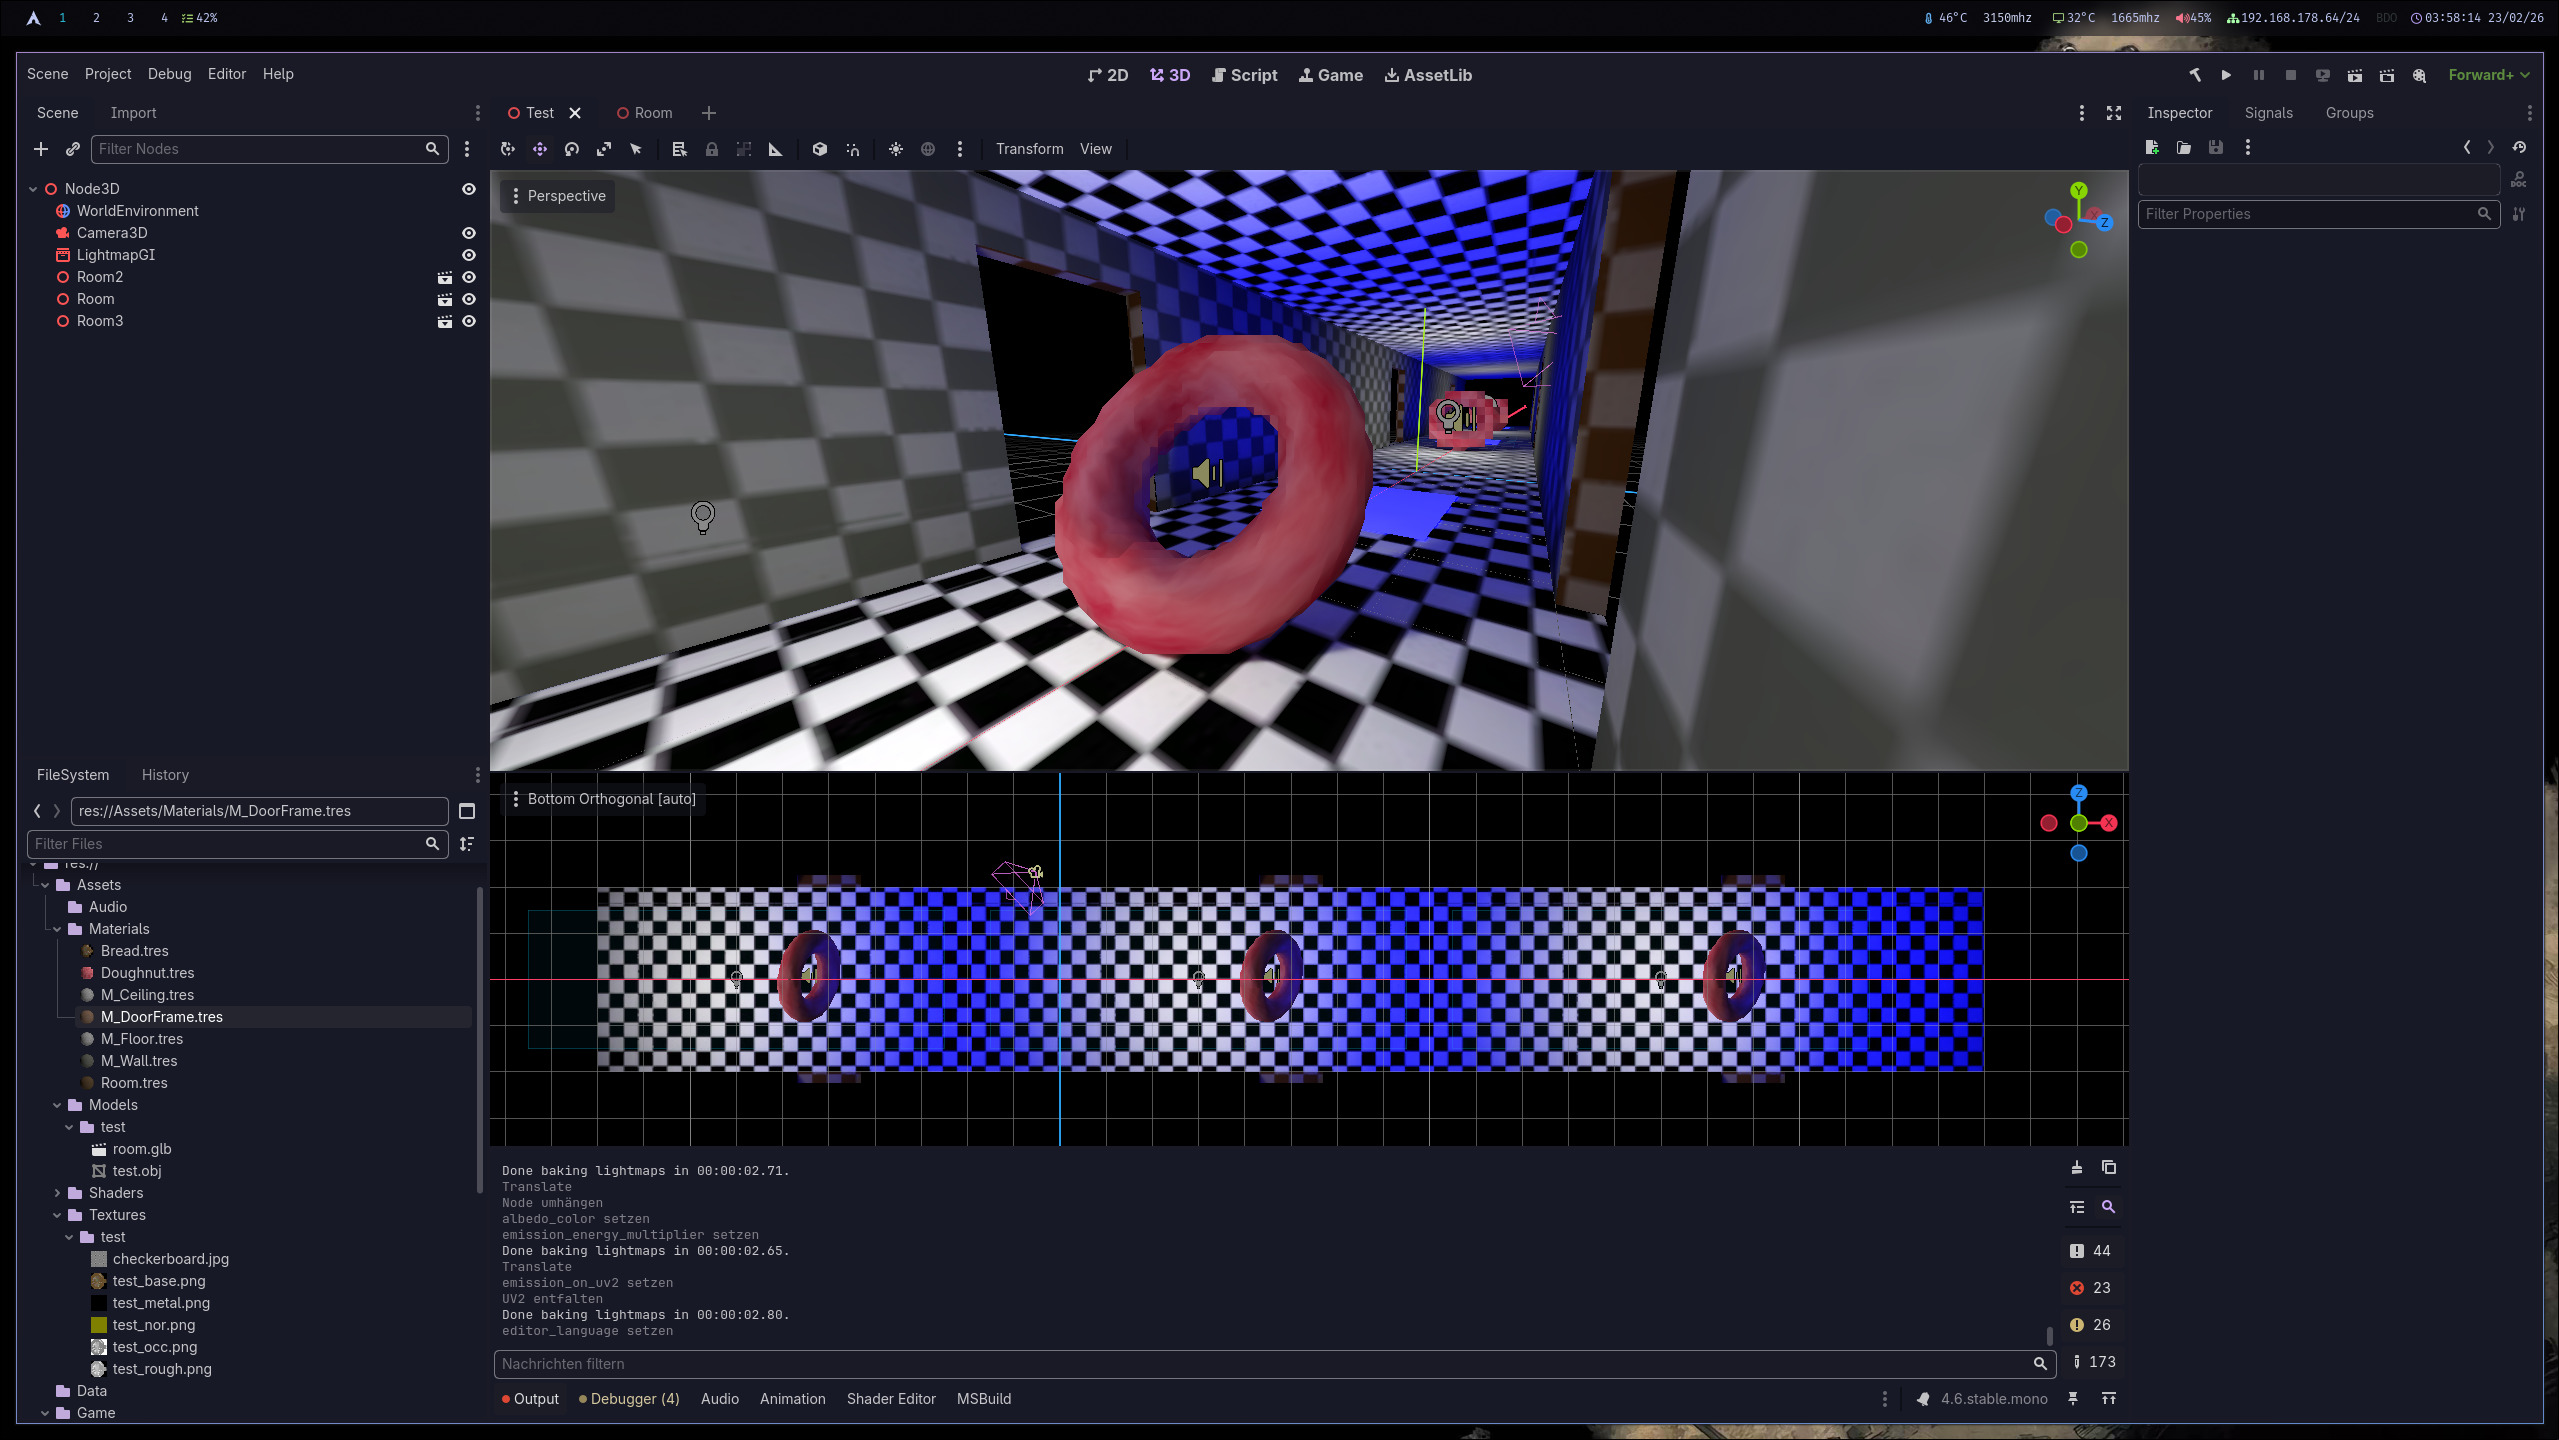Viewport: 2559px width, 1440px height.
Task: Switch to the Signals tab
Action: 2267,112
